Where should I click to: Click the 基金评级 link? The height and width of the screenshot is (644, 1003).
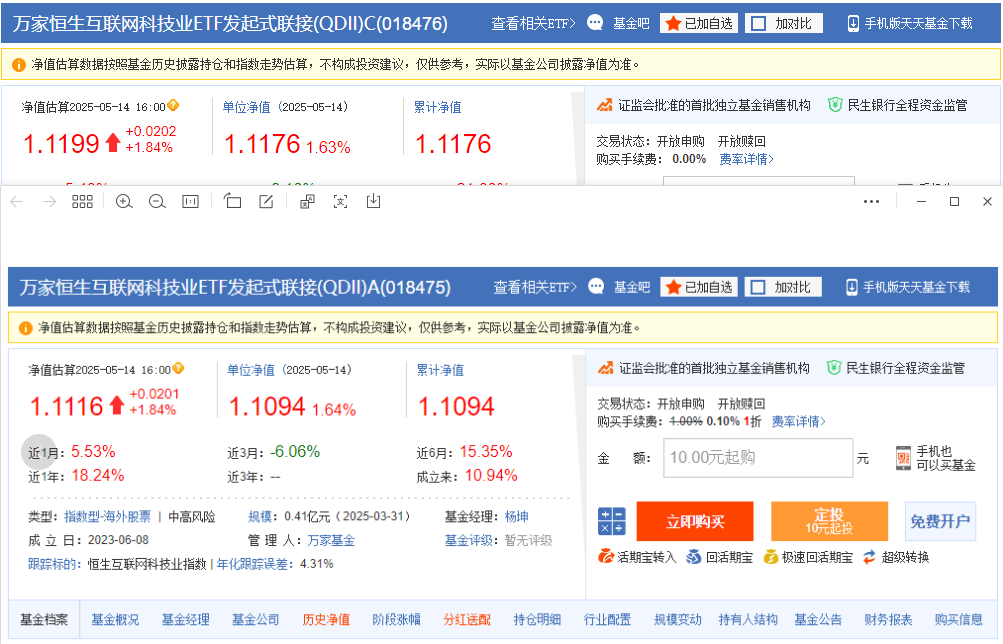pos(470,540)
